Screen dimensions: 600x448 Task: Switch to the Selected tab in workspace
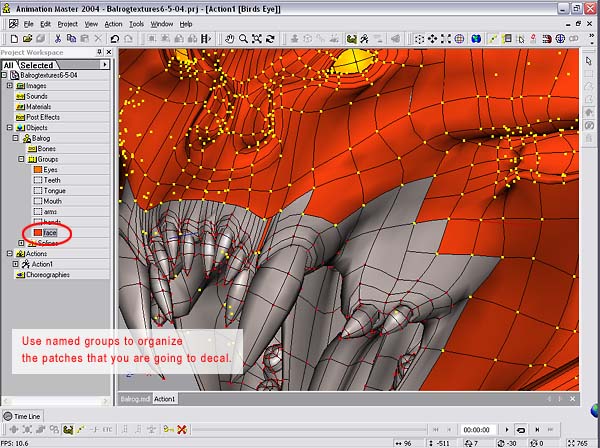[37, 65]
